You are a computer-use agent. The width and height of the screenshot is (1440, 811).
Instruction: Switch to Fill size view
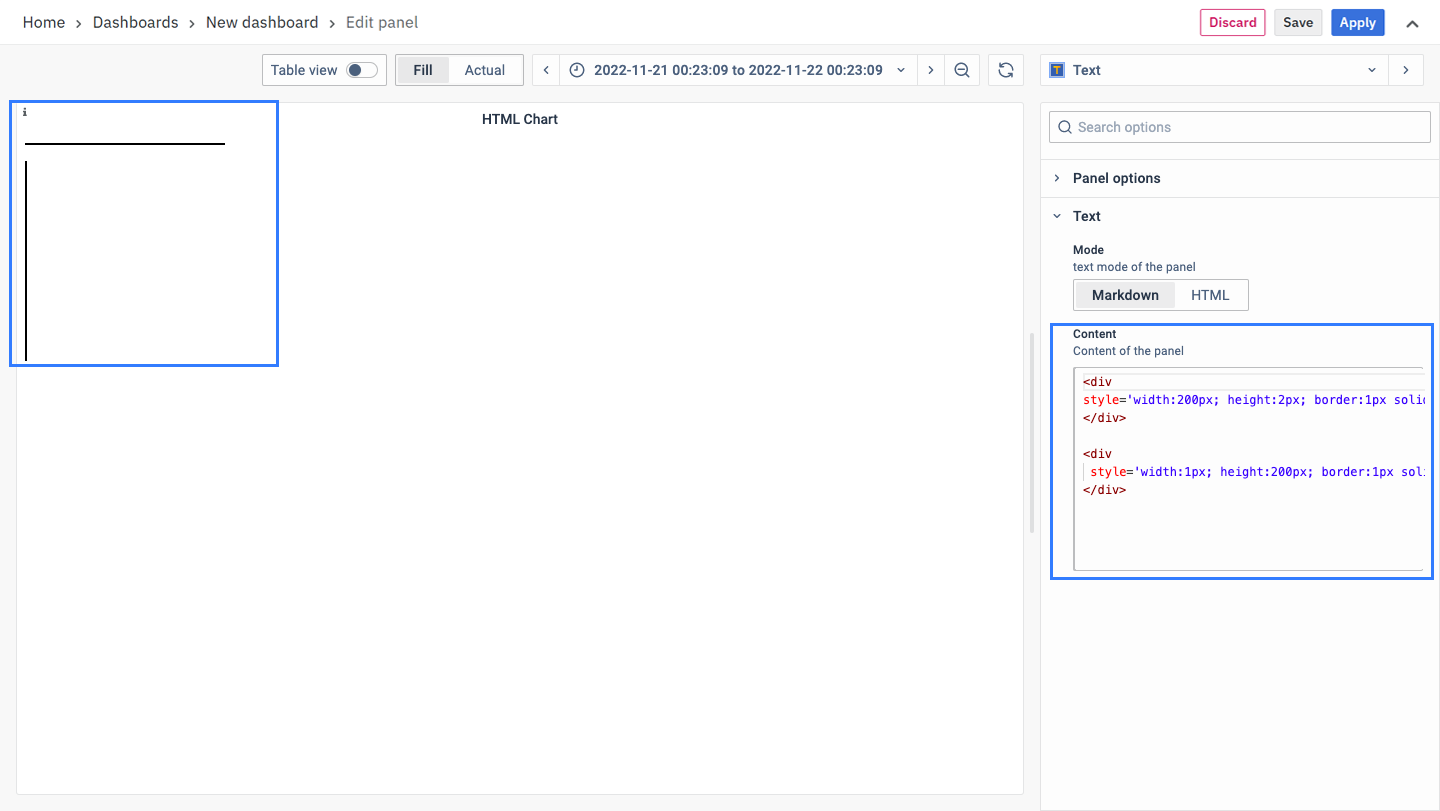423,70
